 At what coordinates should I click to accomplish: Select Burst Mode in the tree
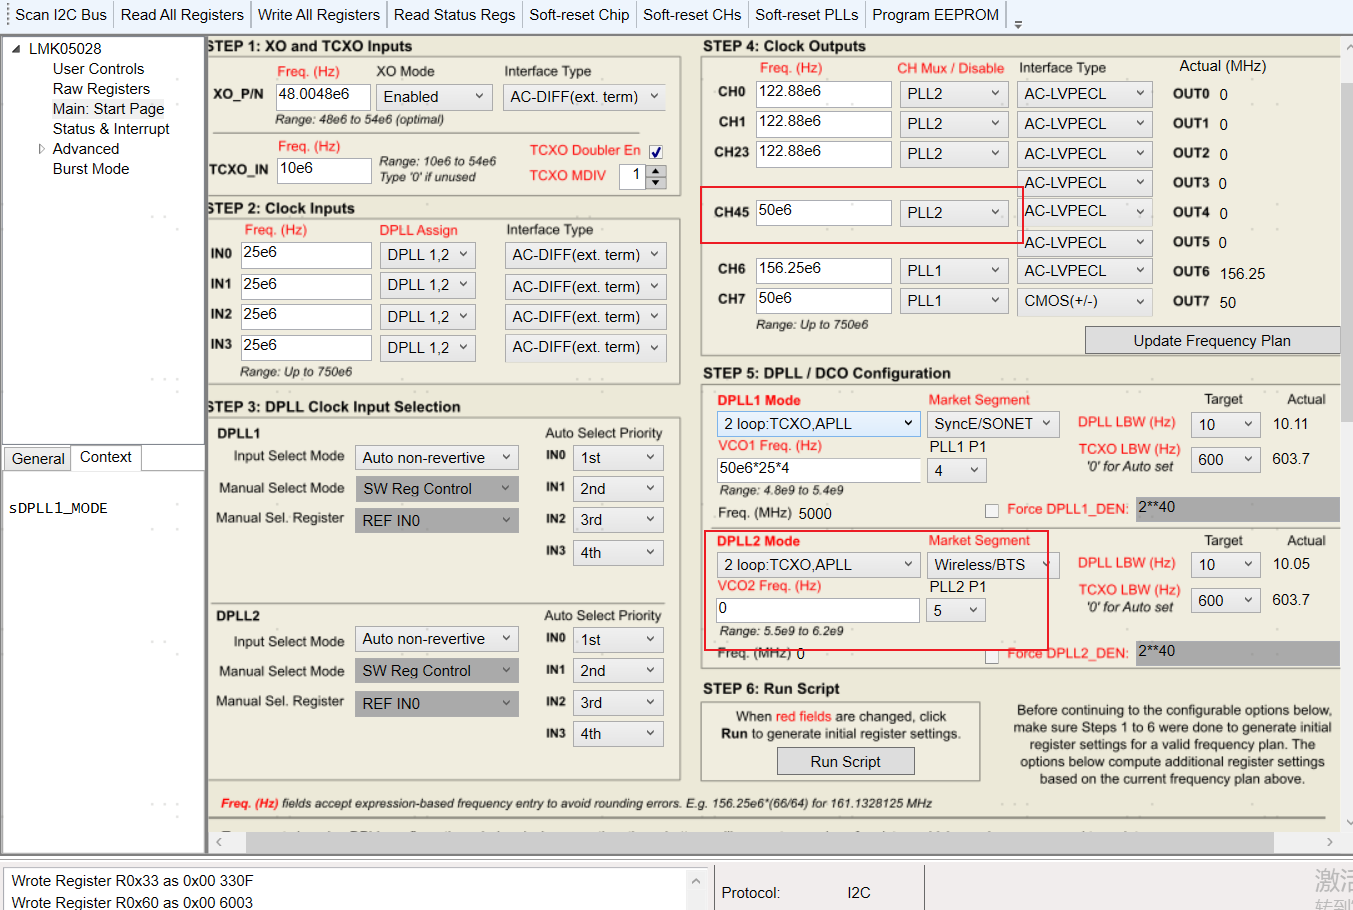[x=91, y=169]
